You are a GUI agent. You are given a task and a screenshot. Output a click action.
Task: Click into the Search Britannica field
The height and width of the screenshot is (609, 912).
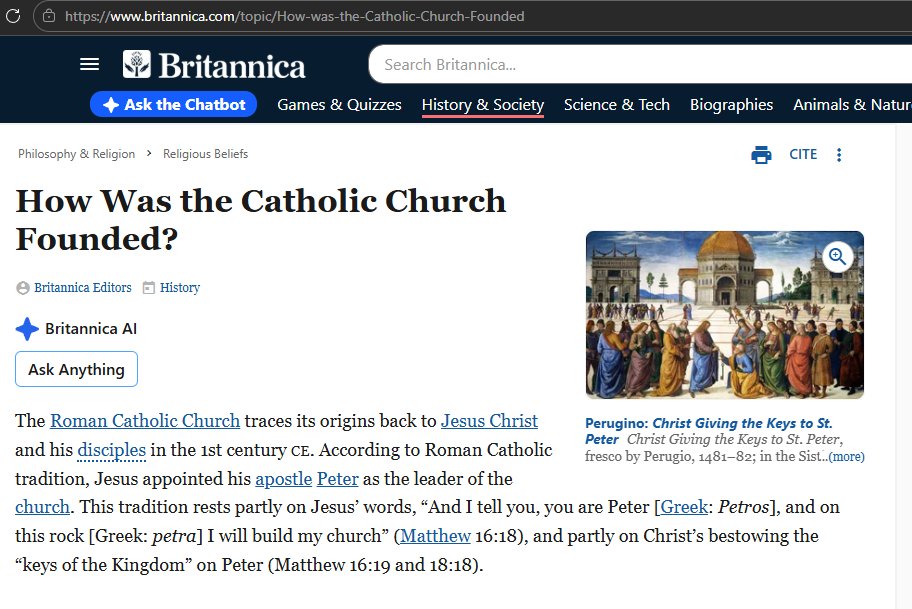pyautogui.click(x=640, y=65)
